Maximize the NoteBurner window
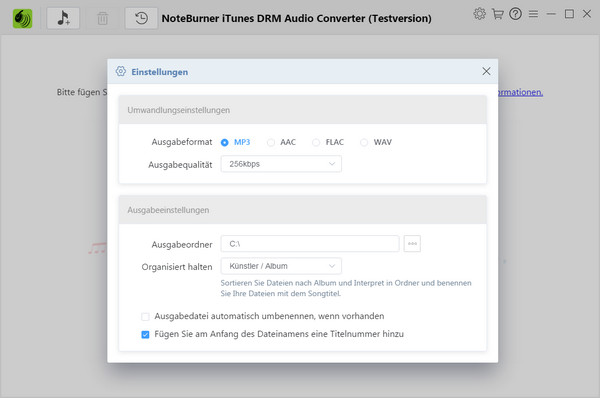600x398 pixels. (x=569, y=14)
